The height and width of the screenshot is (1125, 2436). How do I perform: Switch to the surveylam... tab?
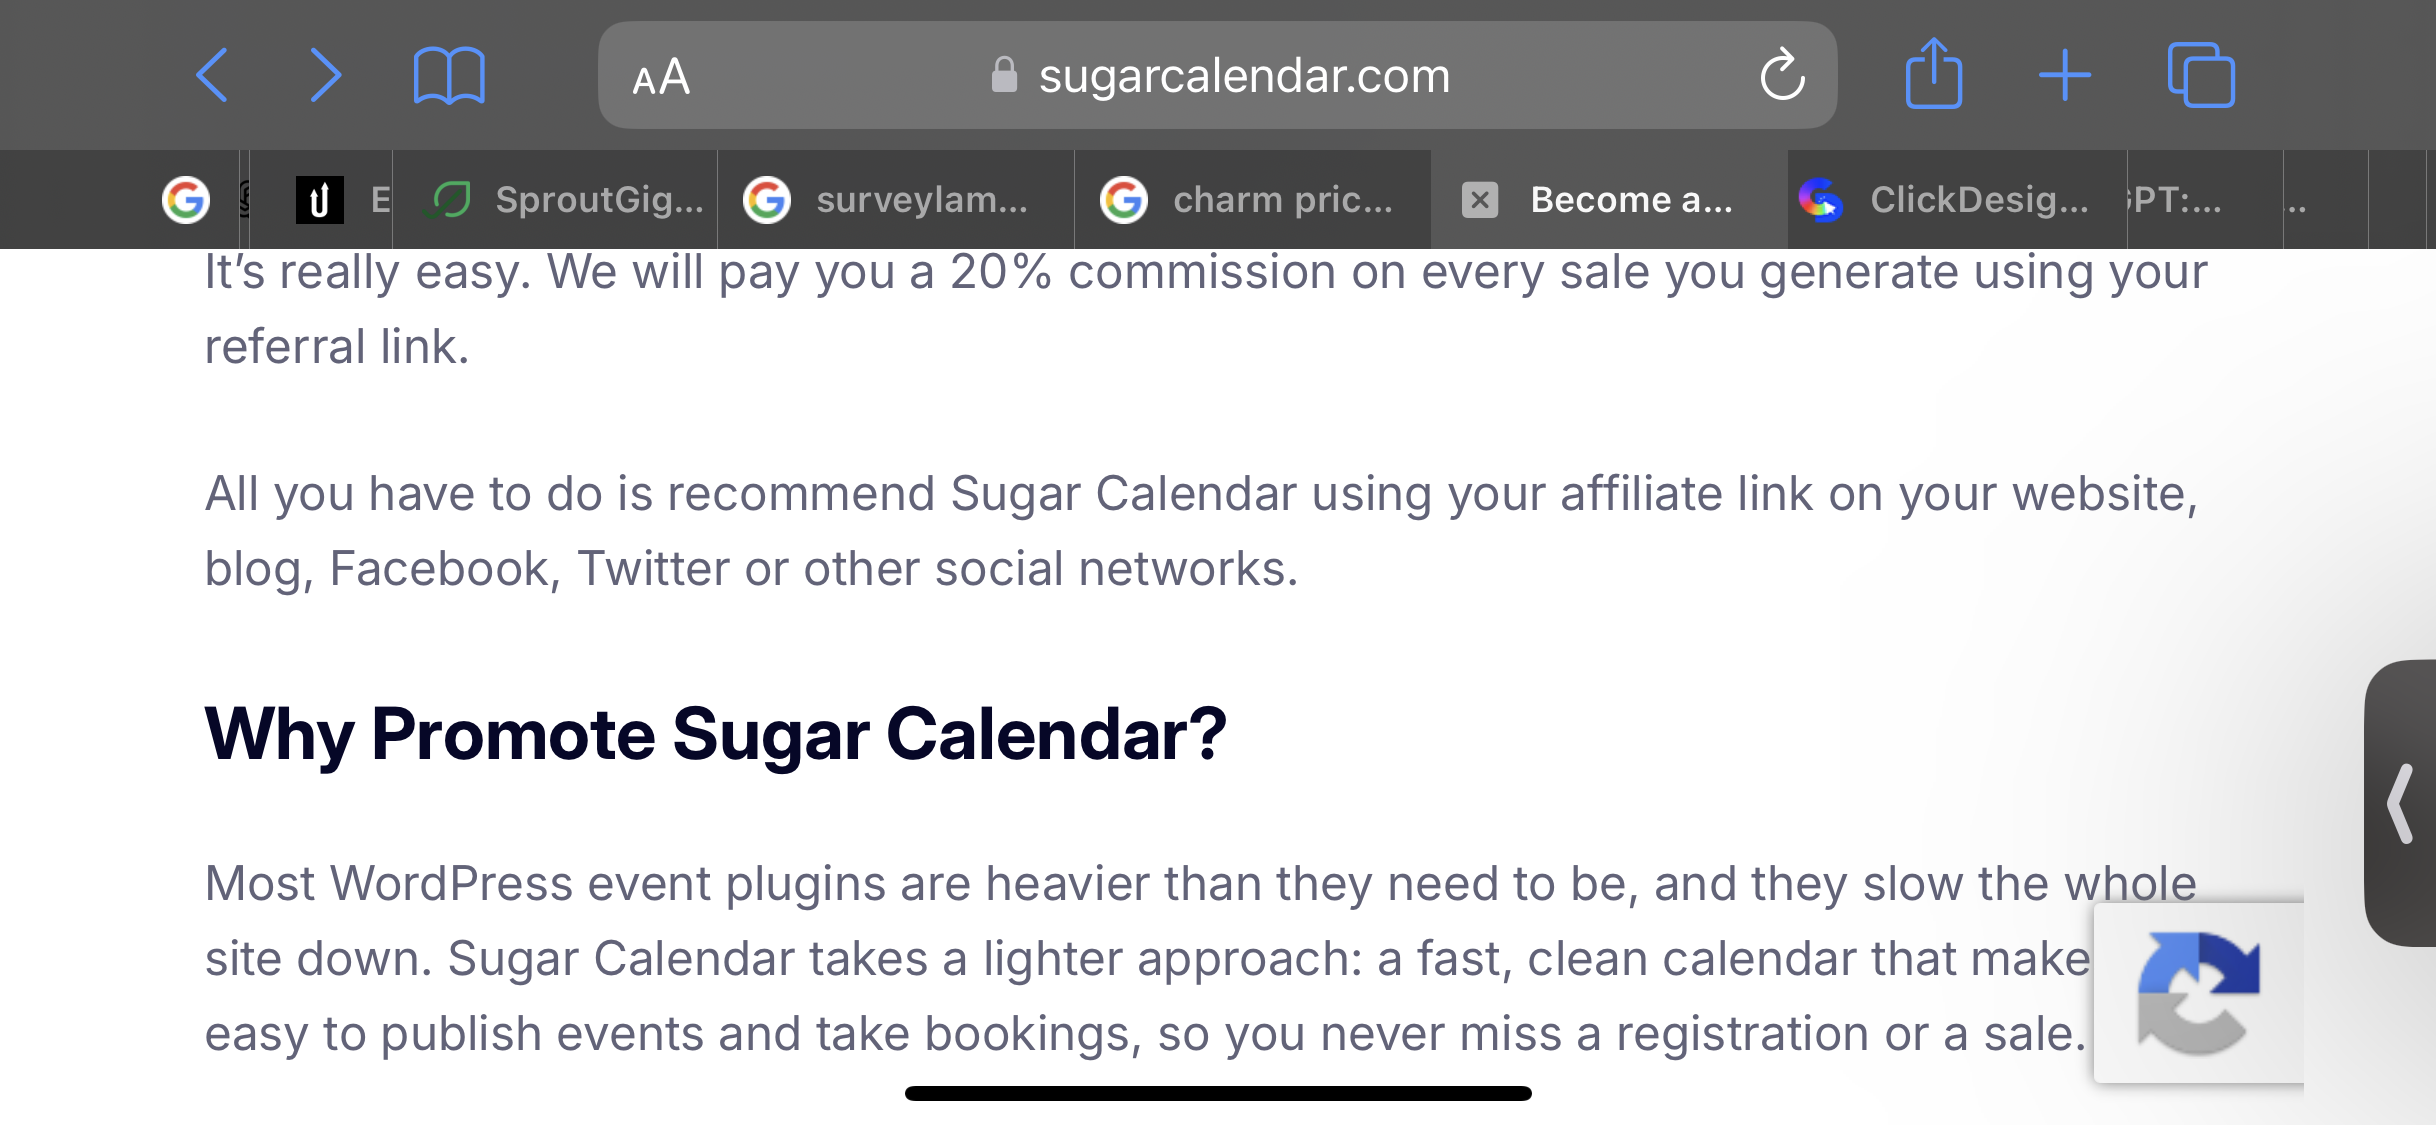tap(896, 199)
